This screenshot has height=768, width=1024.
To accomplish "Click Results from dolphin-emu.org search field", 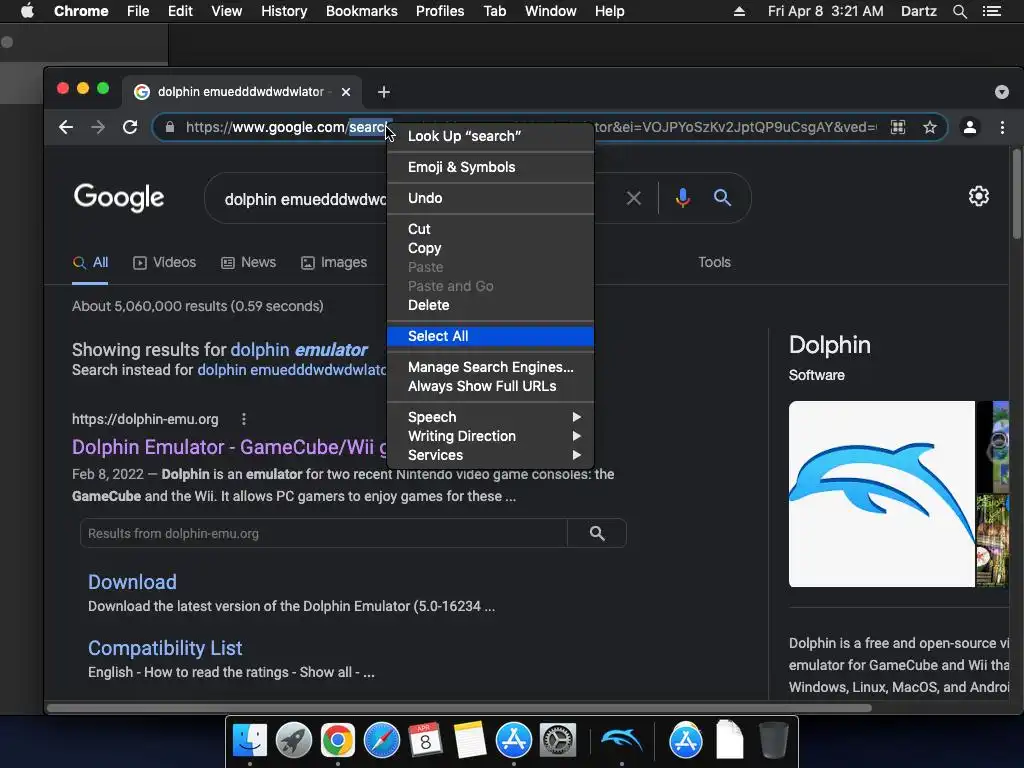I will coord(324,534).
